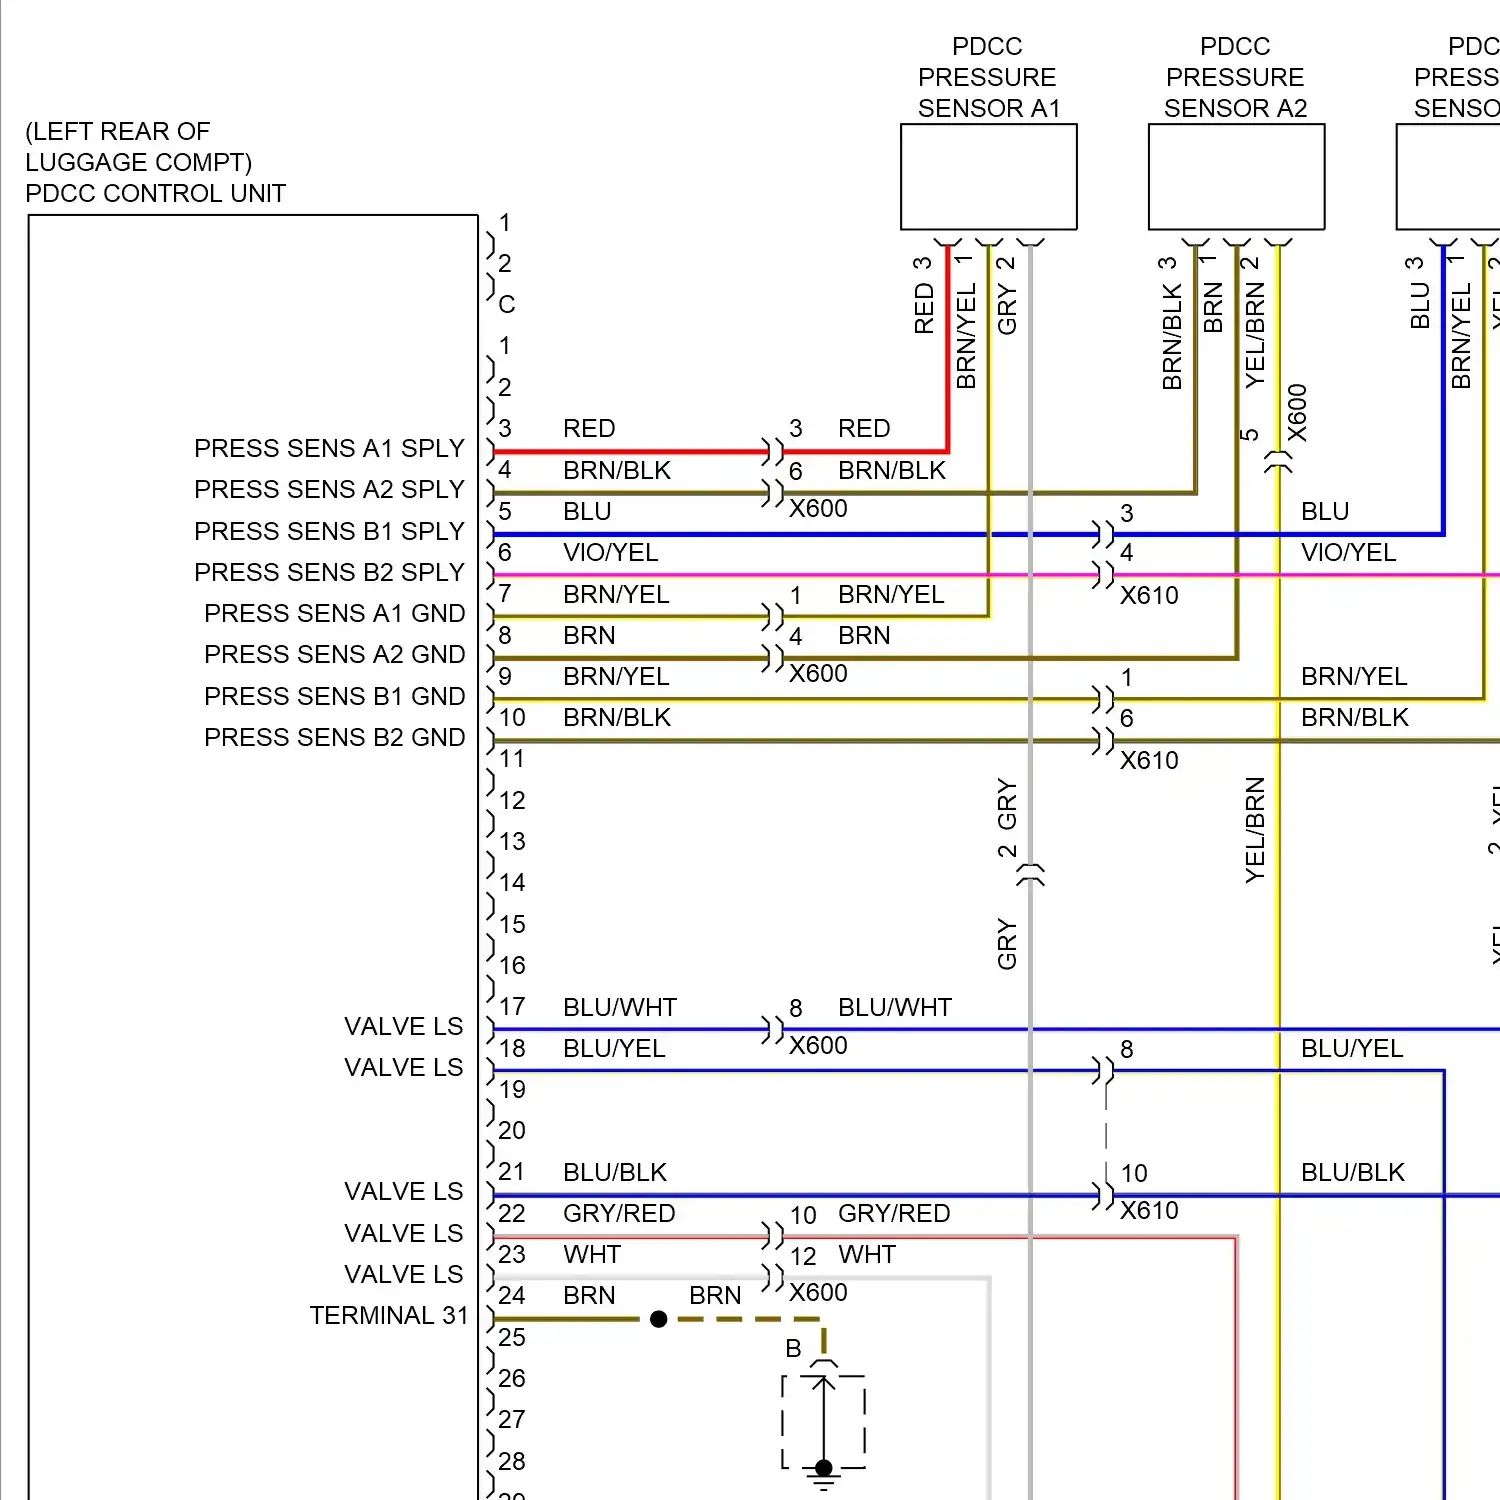Click the GRY/RED wire label at pin 22
Image resolution: width=1500 pixels, height=1500 pixels.
619,1213
